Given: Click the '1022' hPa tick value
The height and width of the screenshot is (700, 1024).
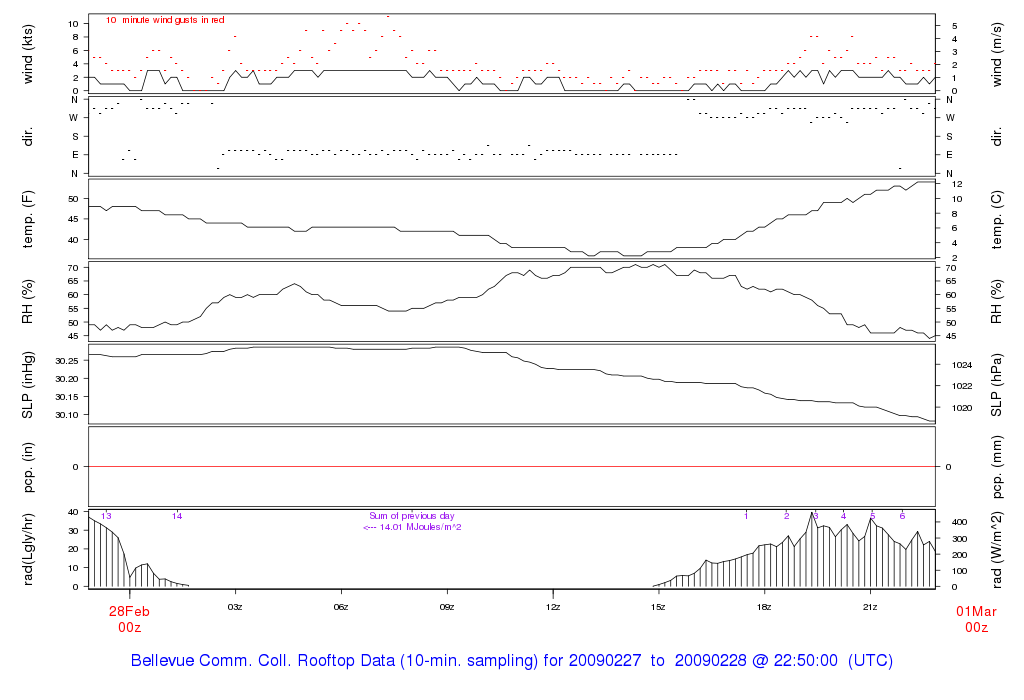Looking at the screenshot, I should [x=962, y=386].
